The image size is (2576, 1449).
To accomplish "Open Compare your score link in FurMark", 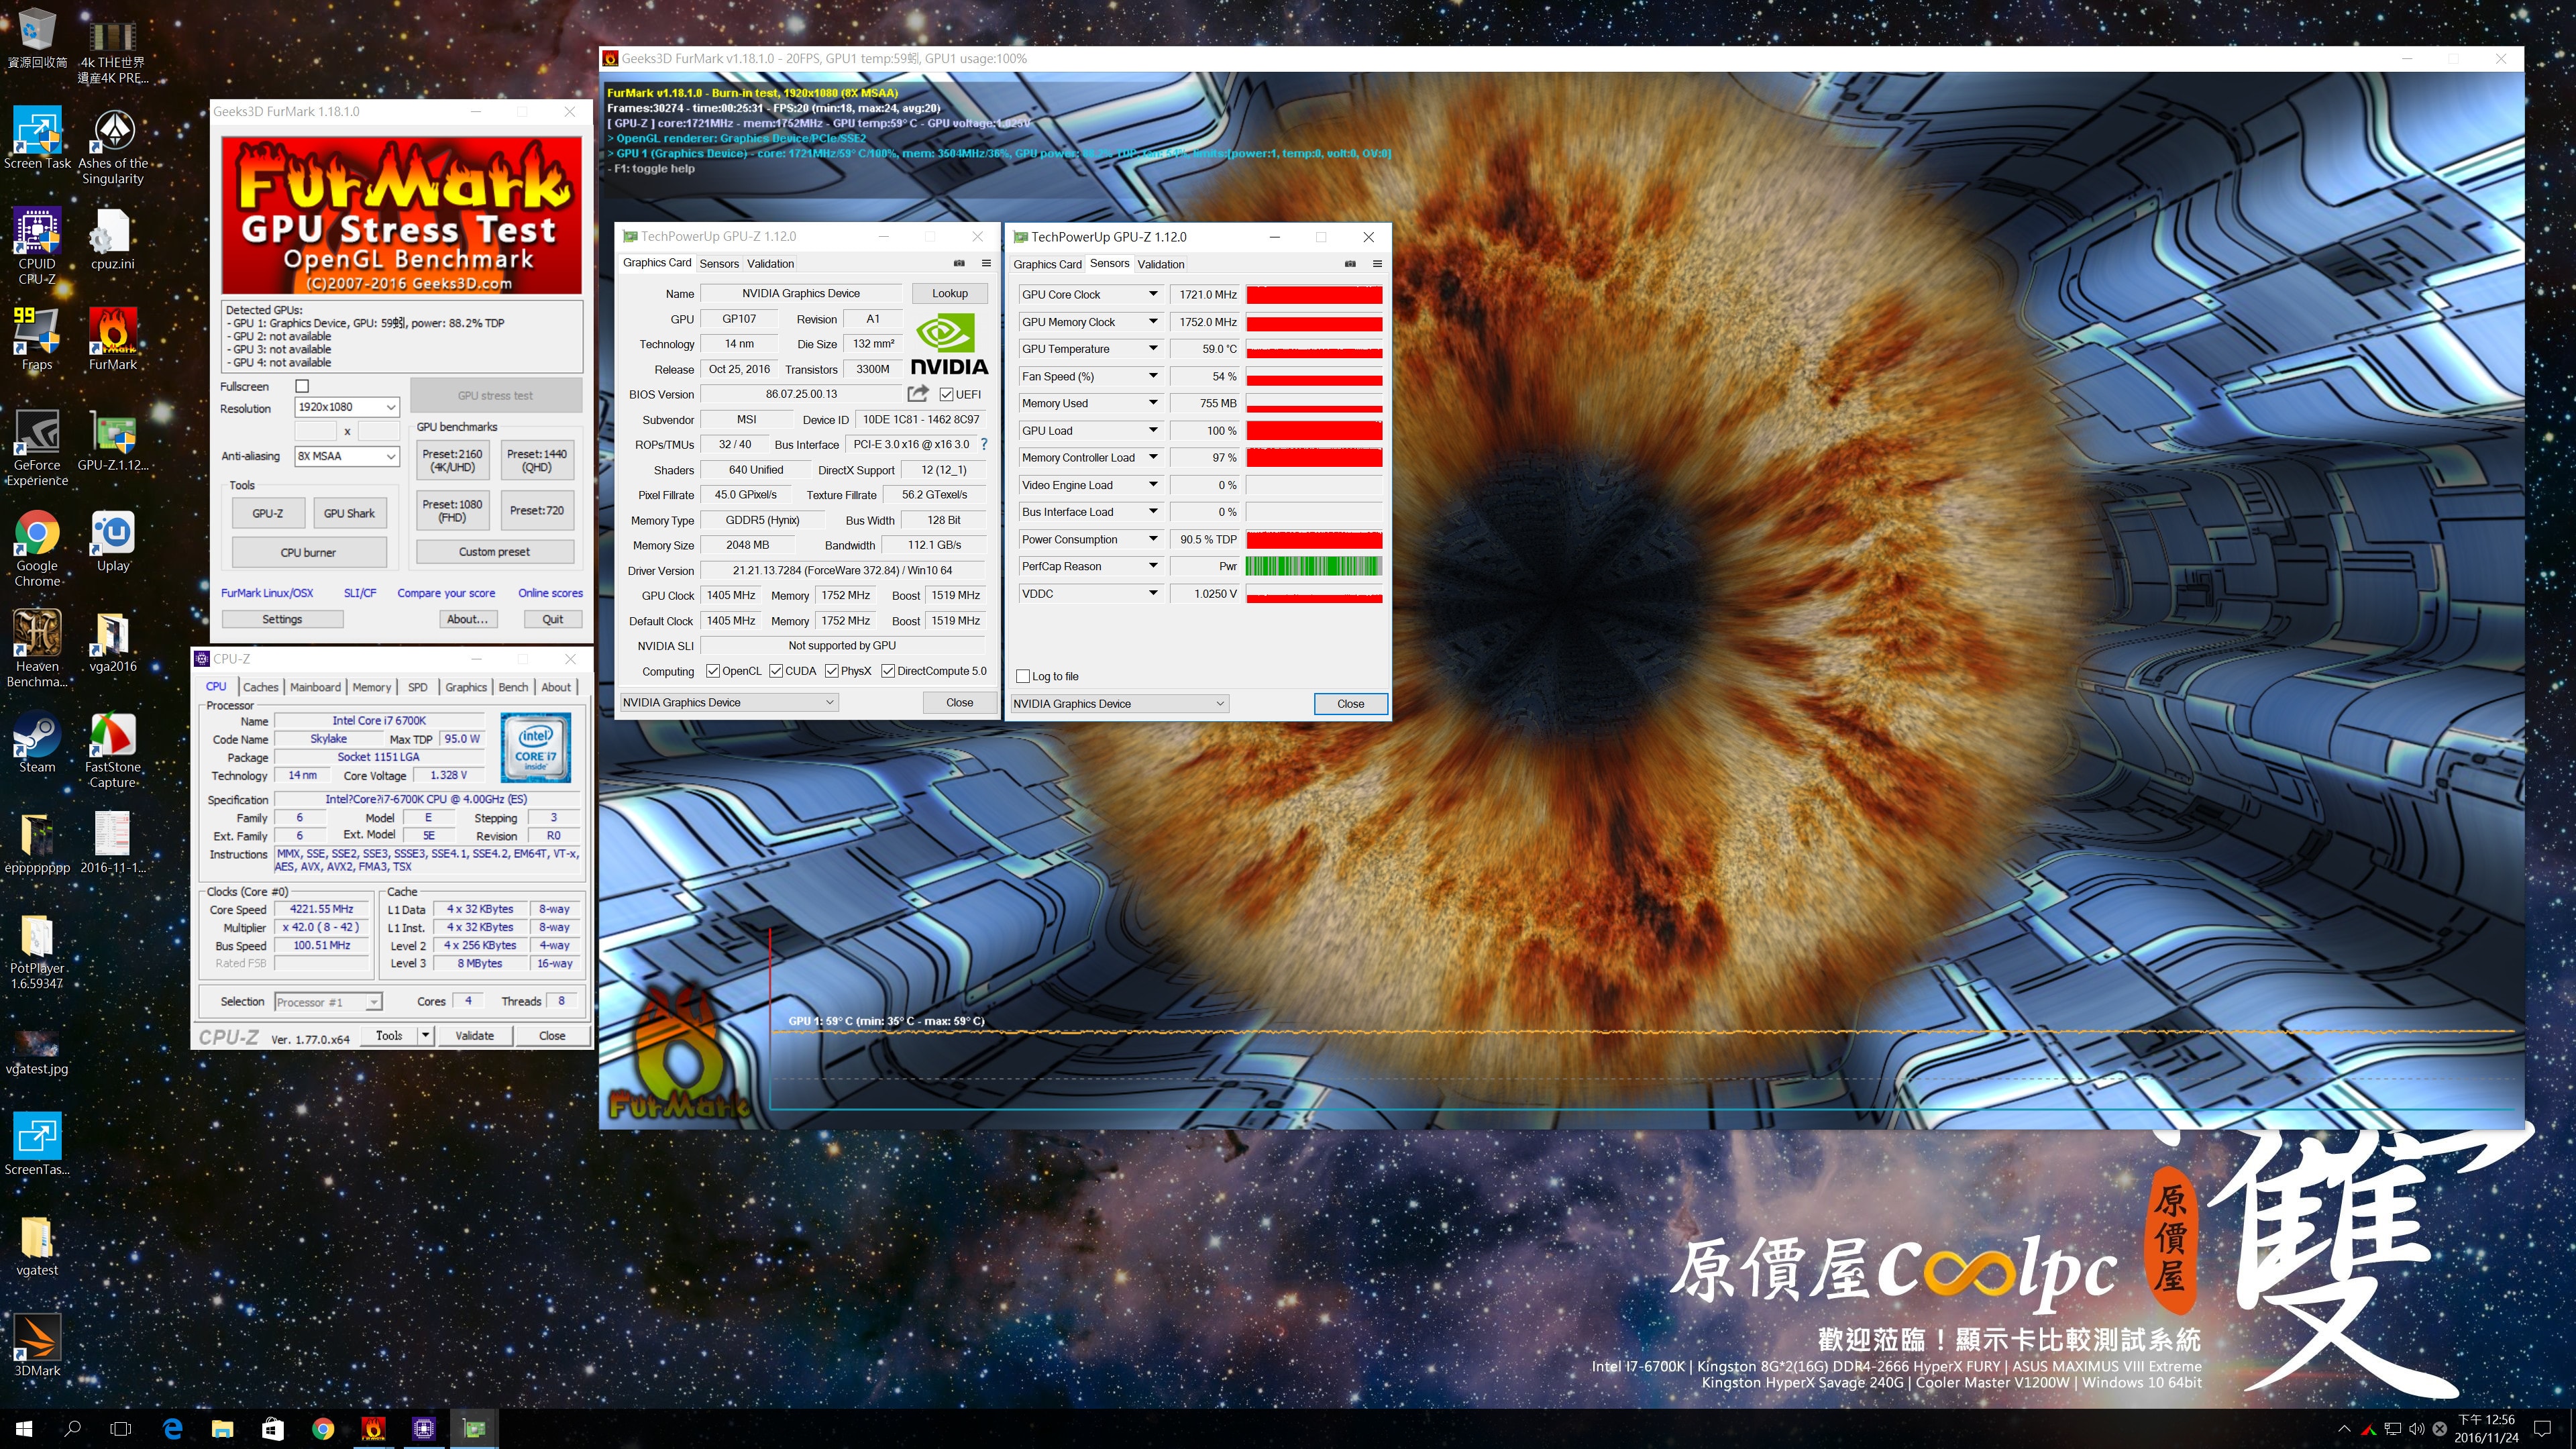I will pyautogui.click(x=446, y=593).
